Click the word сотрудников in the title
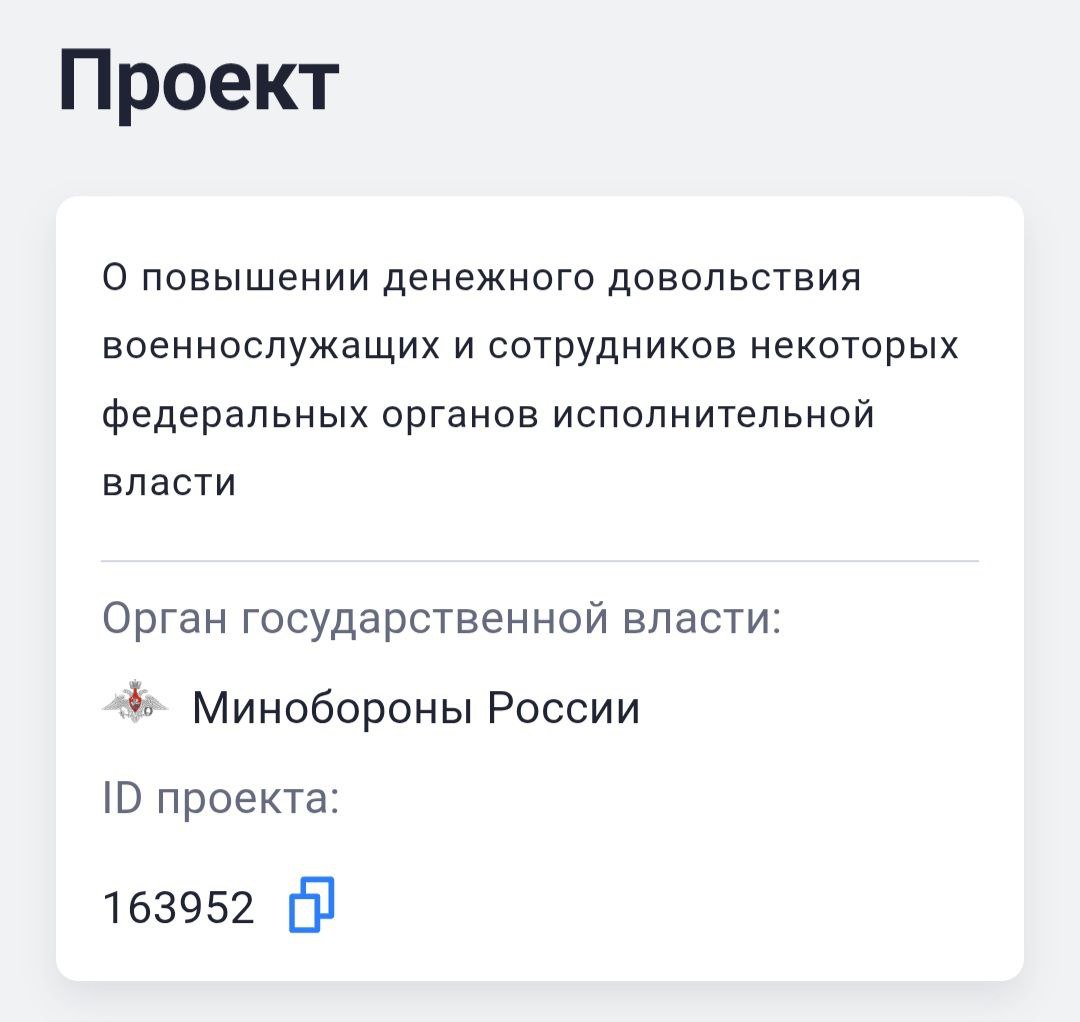Screen dimensions: 1080x1022 (x=610, y=345)
